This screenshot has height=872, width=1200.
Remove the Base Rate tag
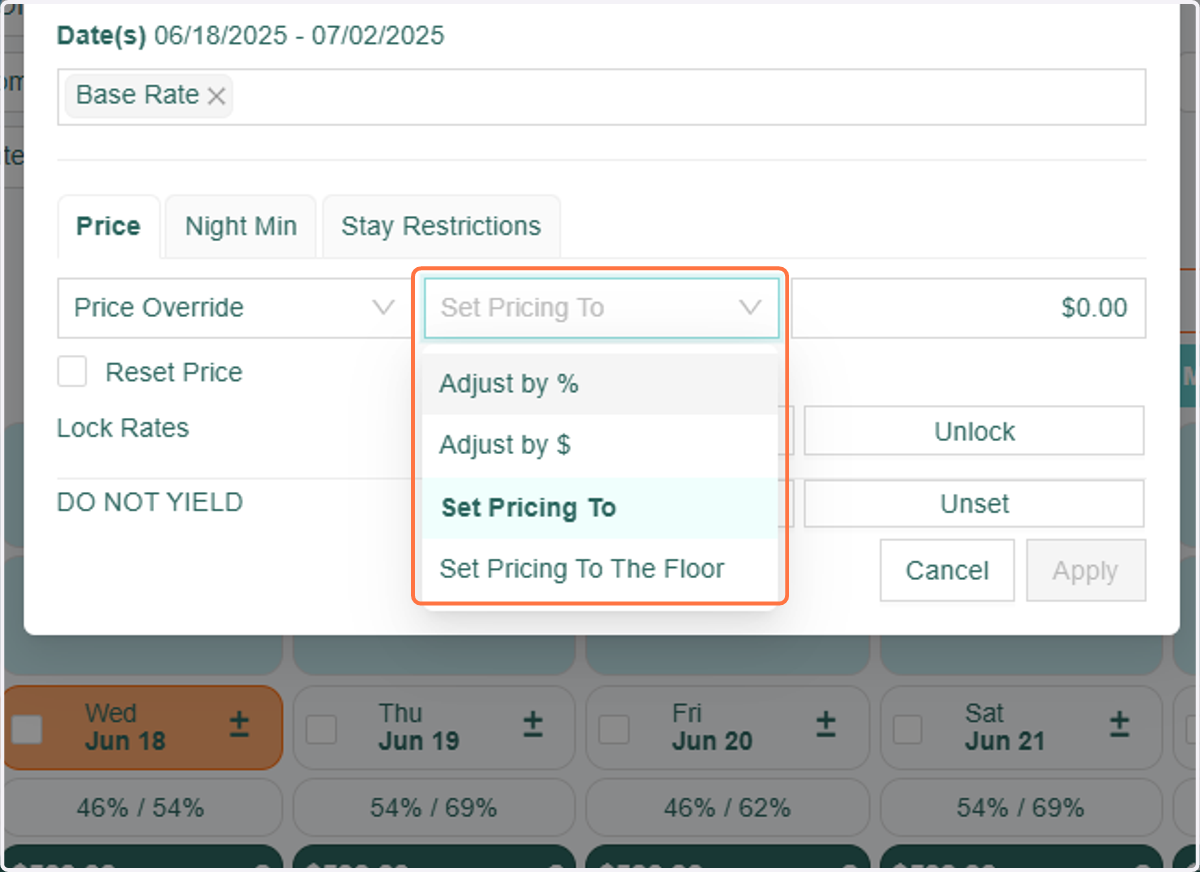[216, 96]
